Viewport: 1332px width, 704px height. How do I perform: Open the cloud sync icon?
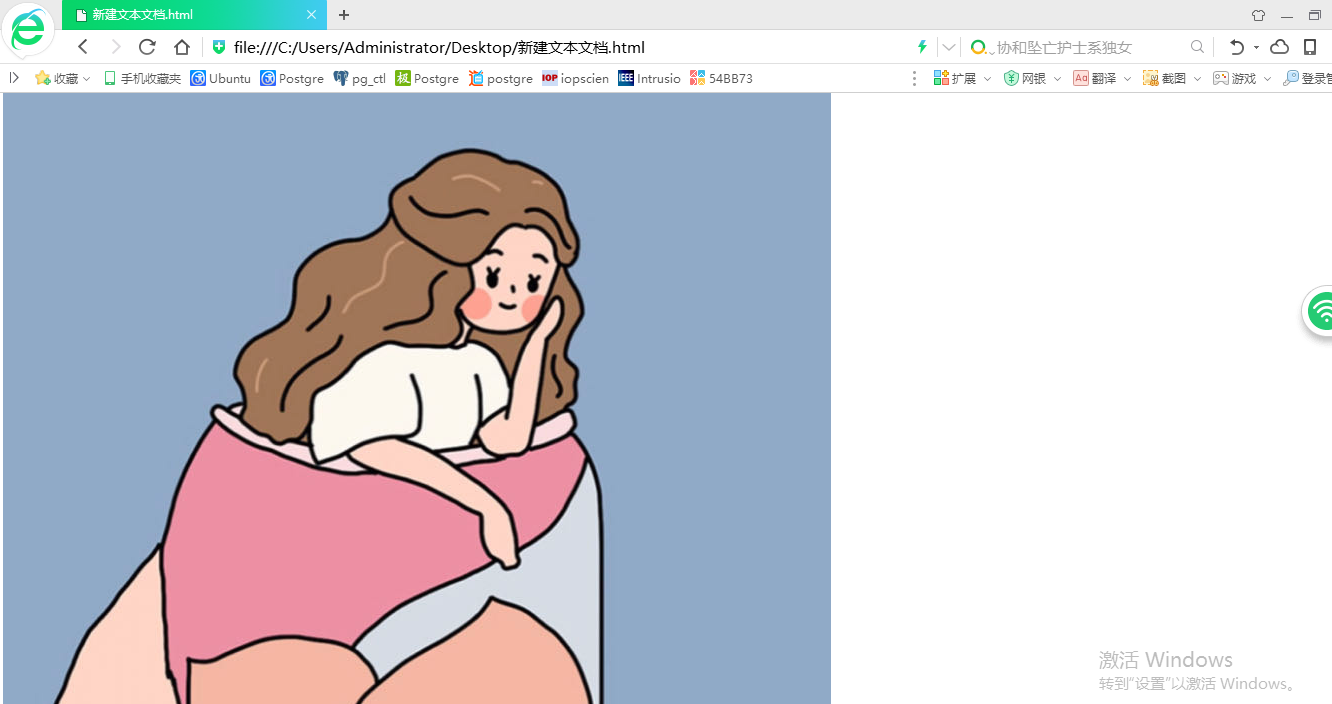coord(1278,46)
